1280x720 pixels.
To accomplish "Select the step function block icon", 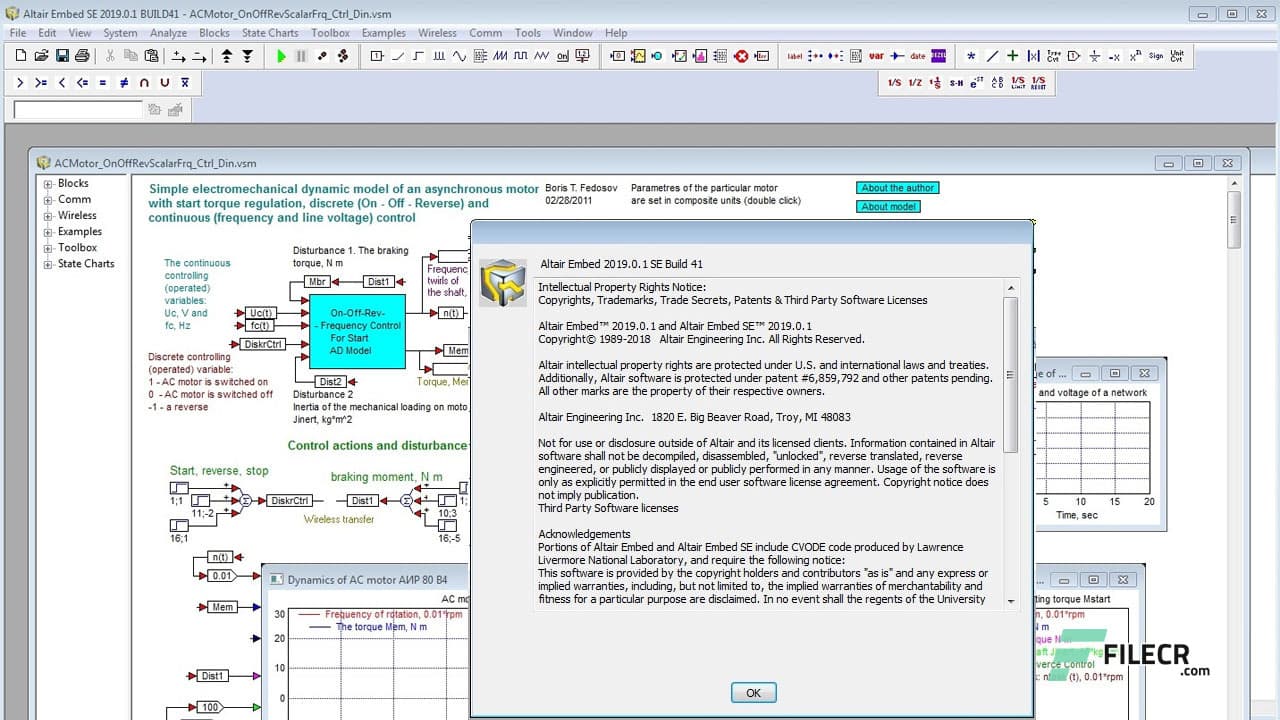I will point(419,56).
